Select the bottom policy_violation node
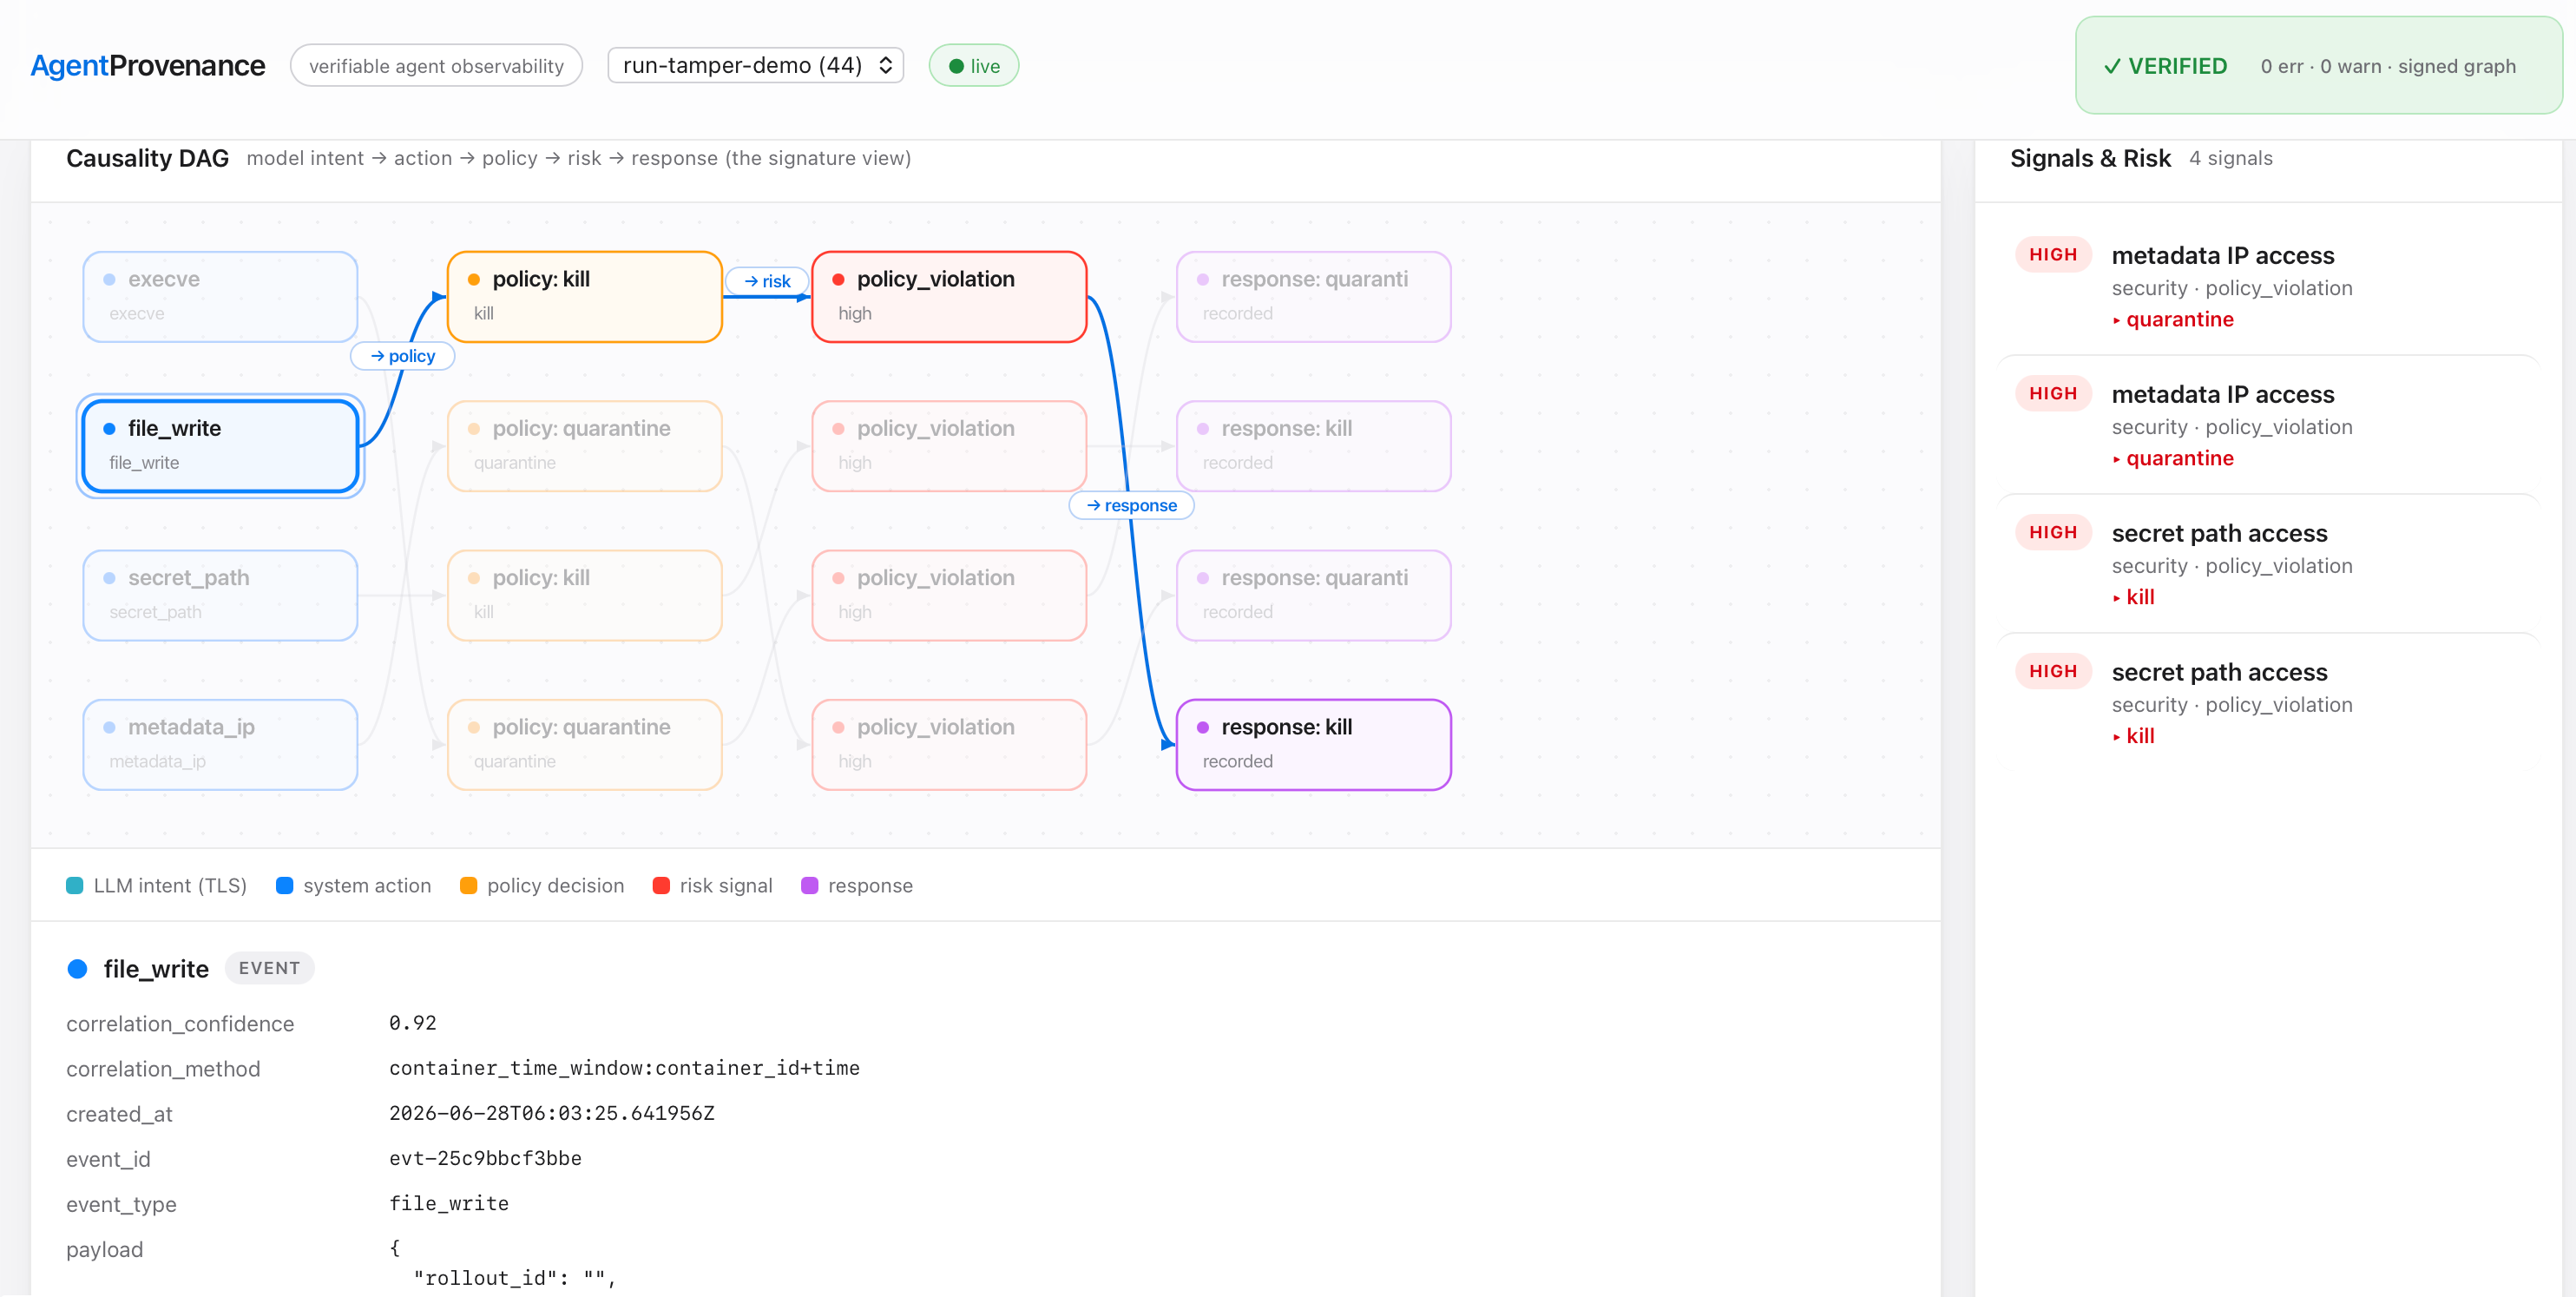2576x1297 pixels. tap(949, 744)
